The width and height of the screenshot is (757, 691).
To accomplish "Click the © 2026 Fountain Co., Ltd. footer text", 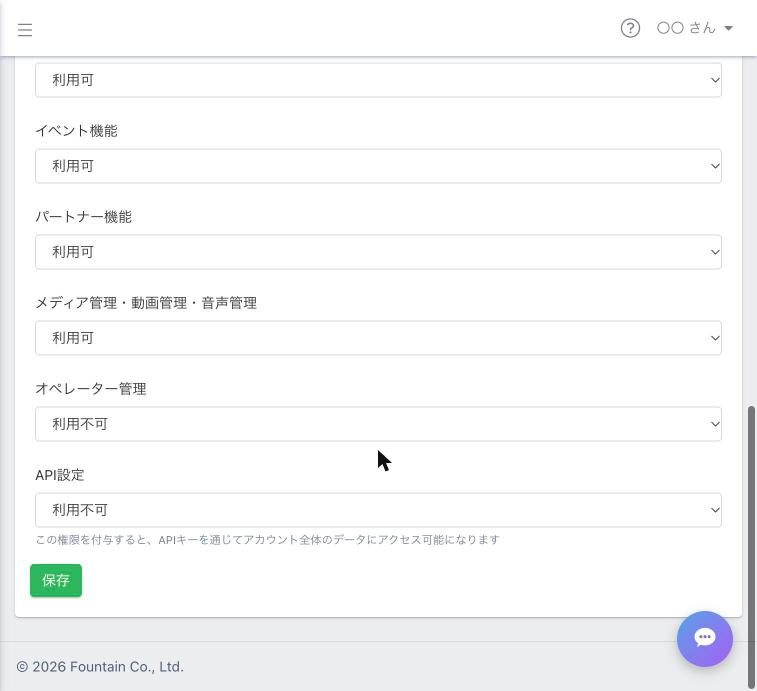I will coord(100,667).
